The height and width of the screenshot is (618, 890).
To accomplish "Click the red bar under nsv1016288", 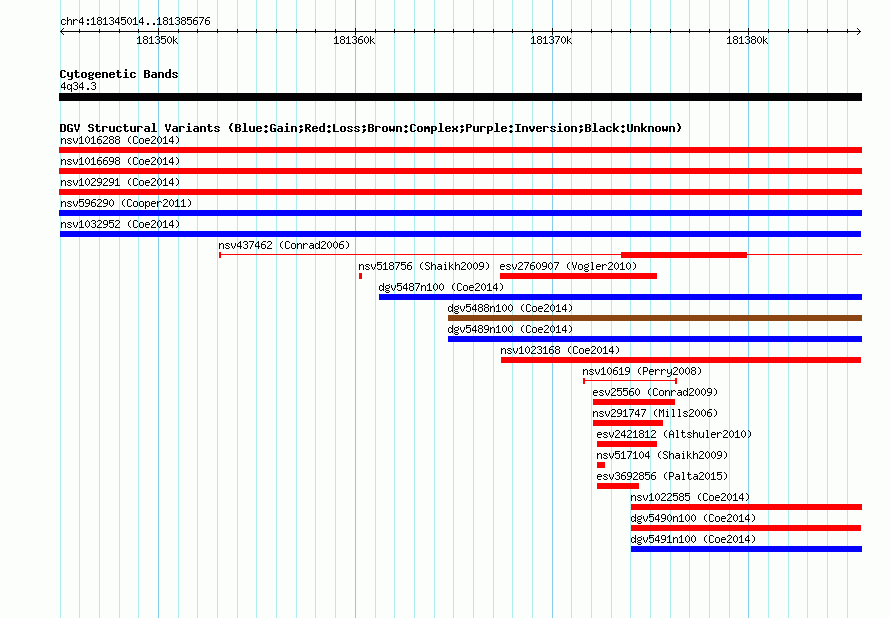I will 460,150.
